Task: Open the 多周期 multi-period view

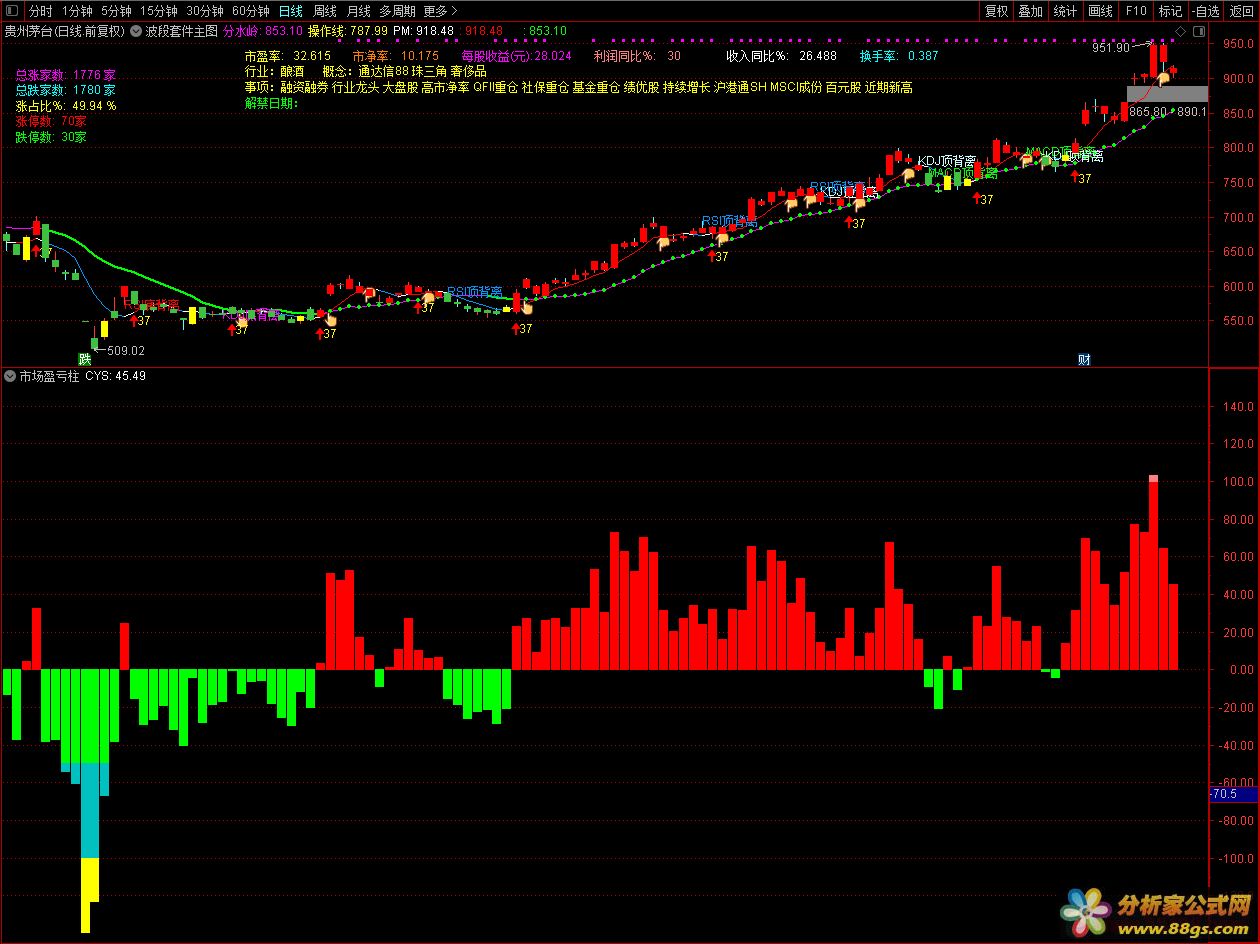Action: 397,11
